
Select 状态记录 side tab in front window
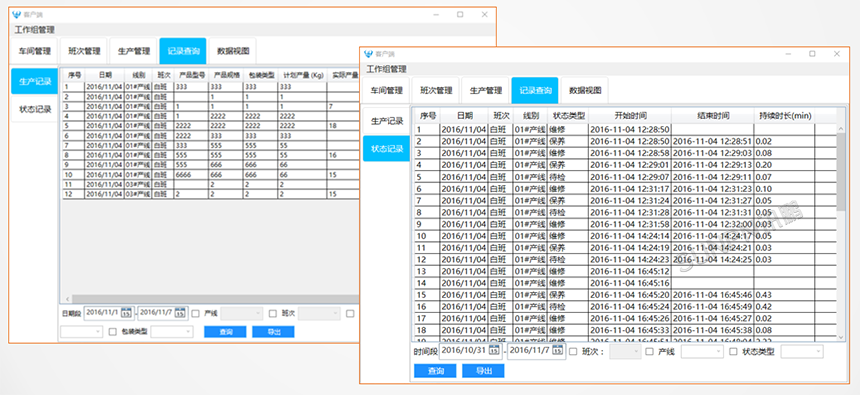(x=387, y=149)
